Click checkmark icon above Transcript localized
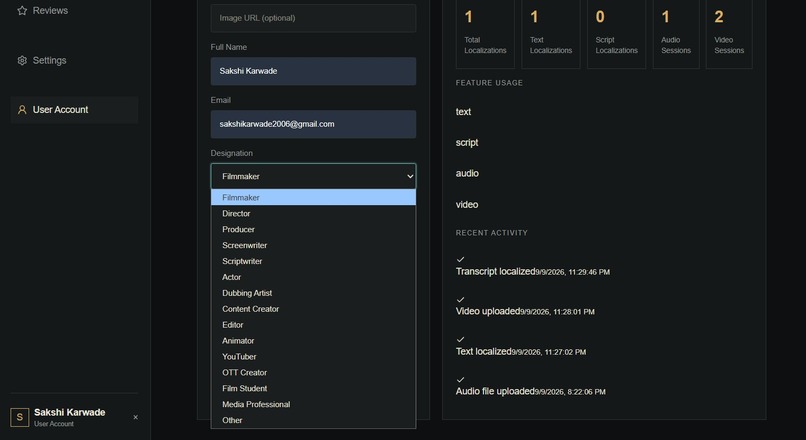 tap(461, 260)
